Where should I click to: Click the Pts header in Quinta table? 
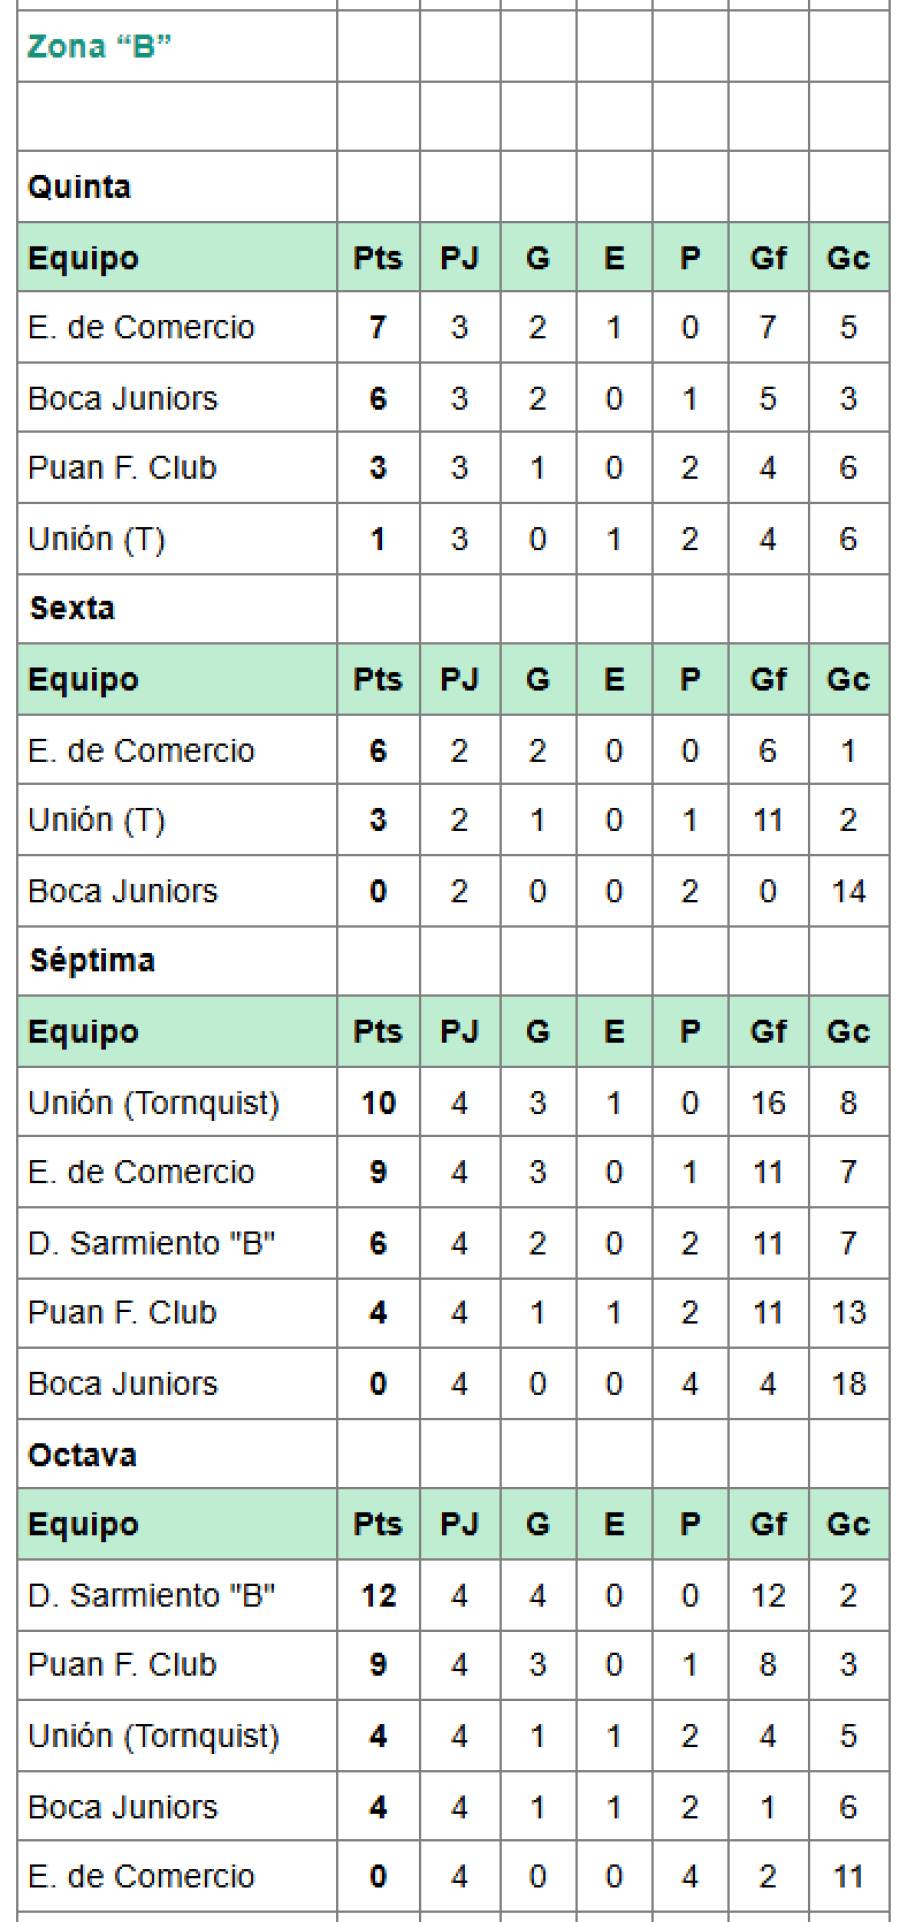(377, 258)
